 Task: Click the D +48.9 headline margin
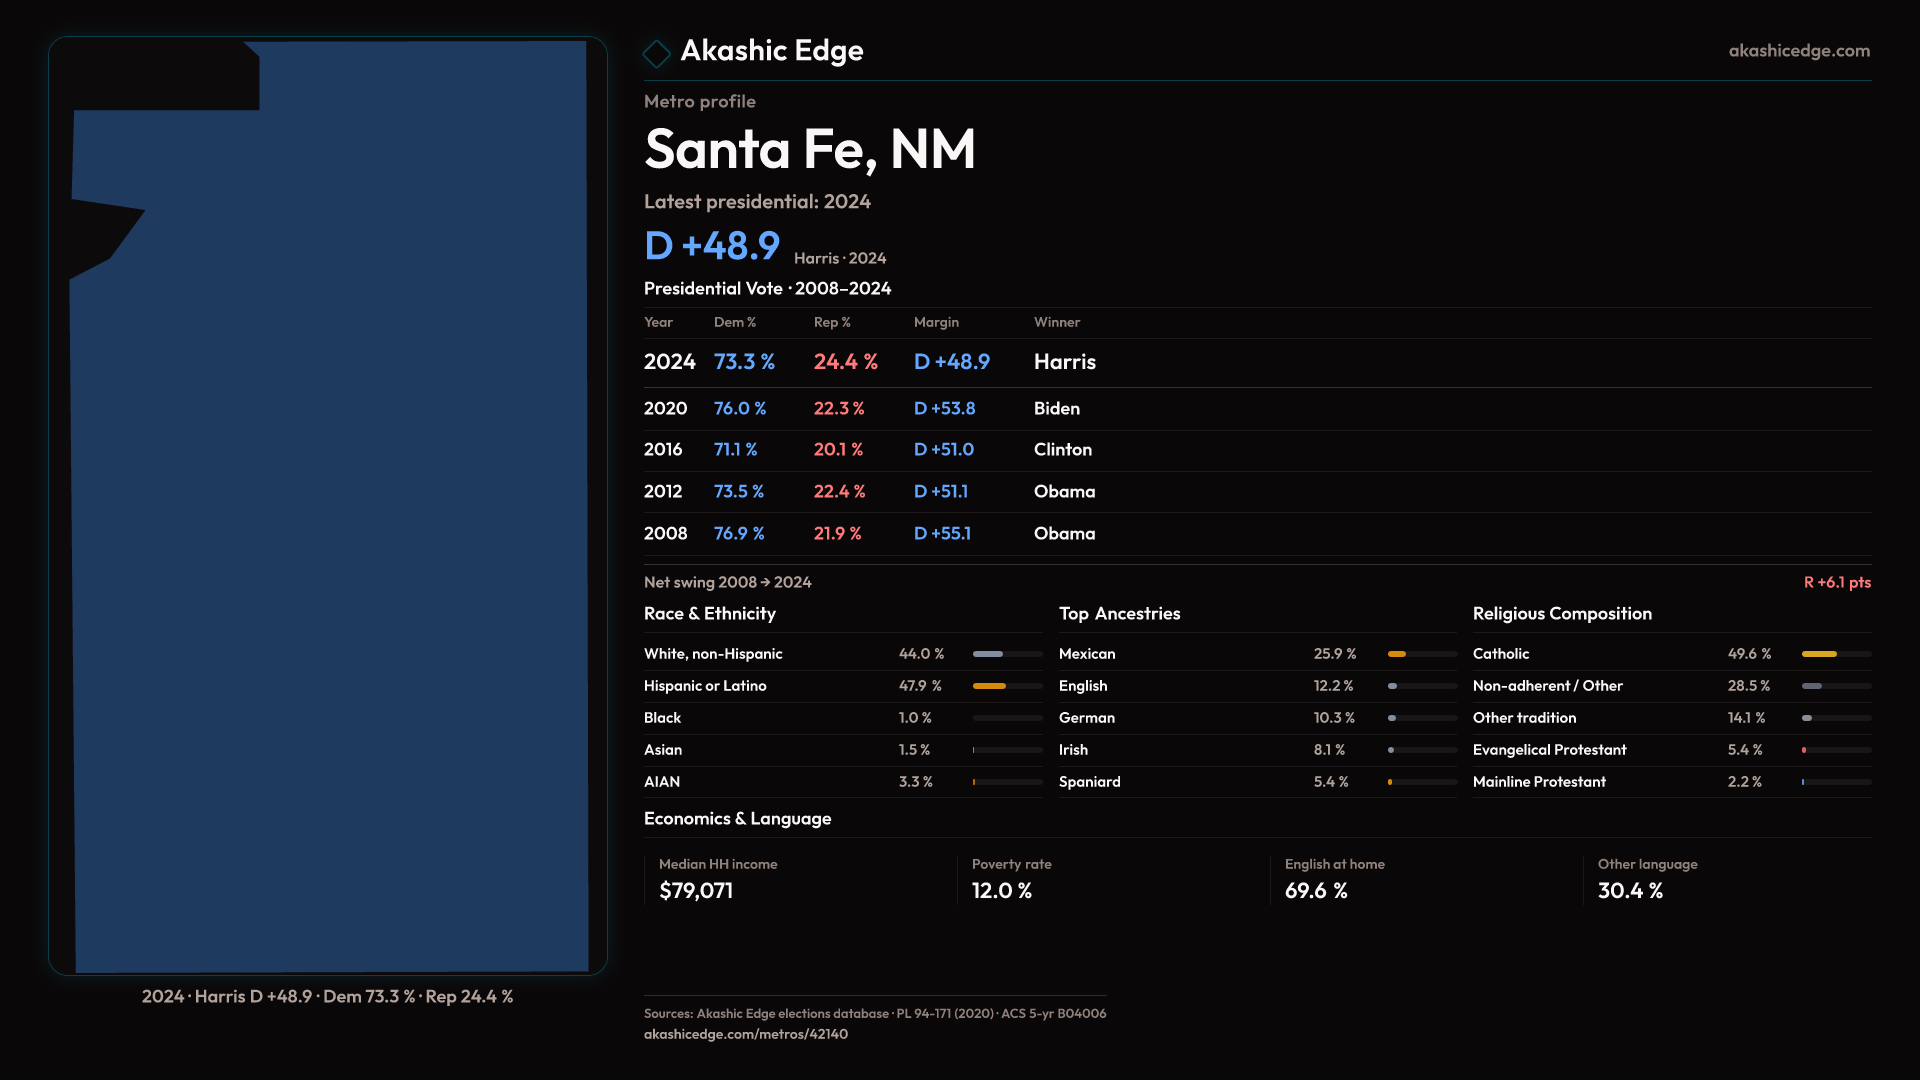[712, 246]
